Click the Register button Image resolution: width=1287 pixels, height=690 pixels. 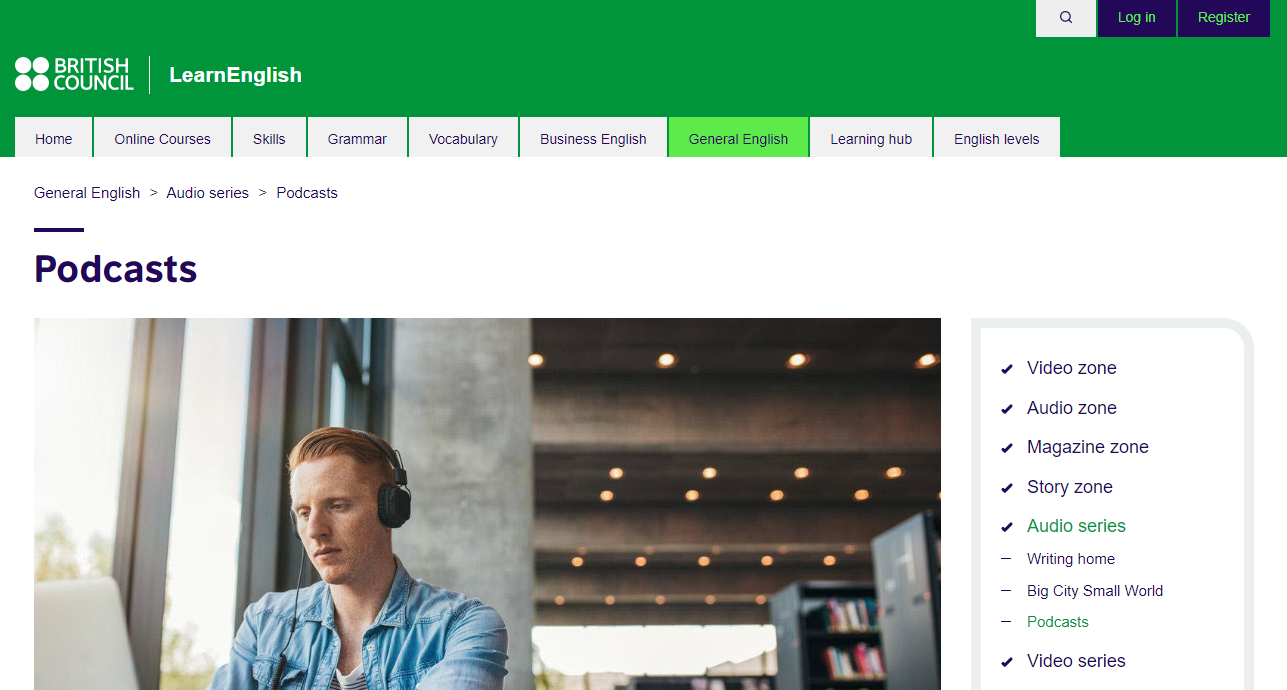pyautogui.click(x=1224, y=18)
